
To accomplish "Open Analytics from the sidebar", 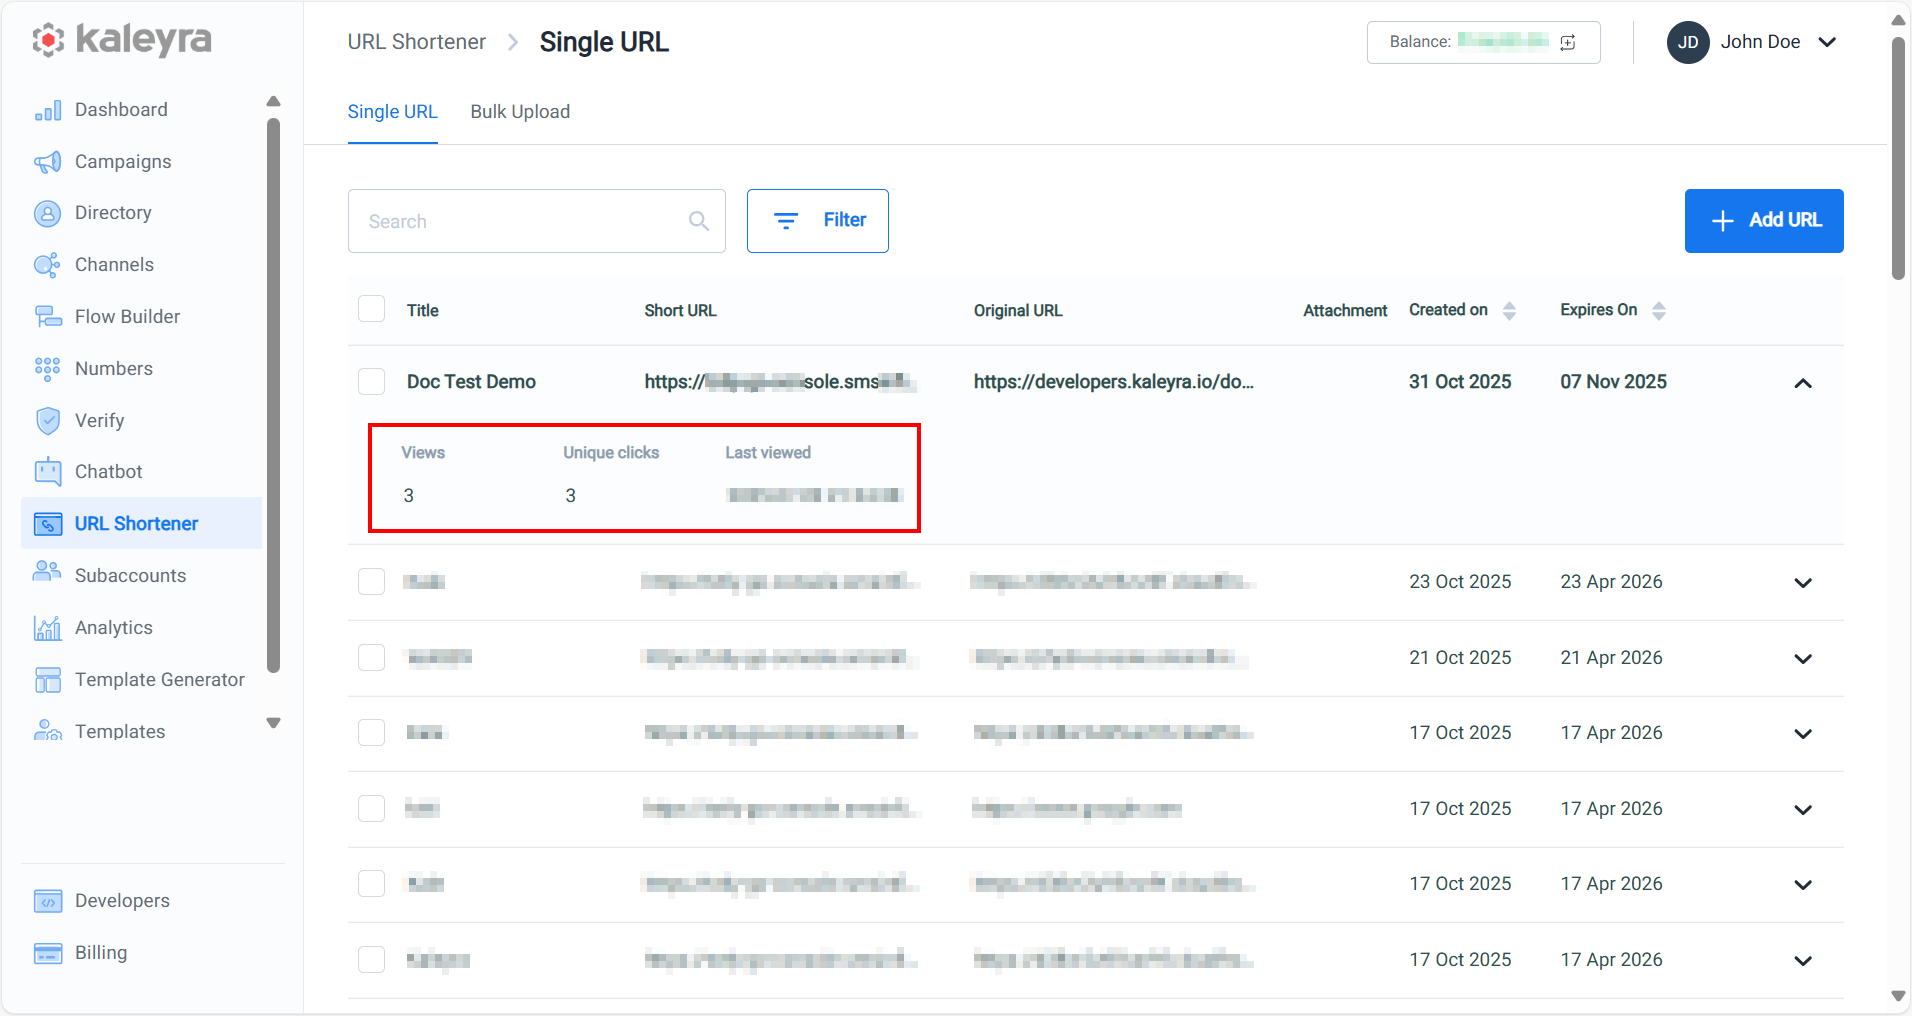I will [114, 628].
